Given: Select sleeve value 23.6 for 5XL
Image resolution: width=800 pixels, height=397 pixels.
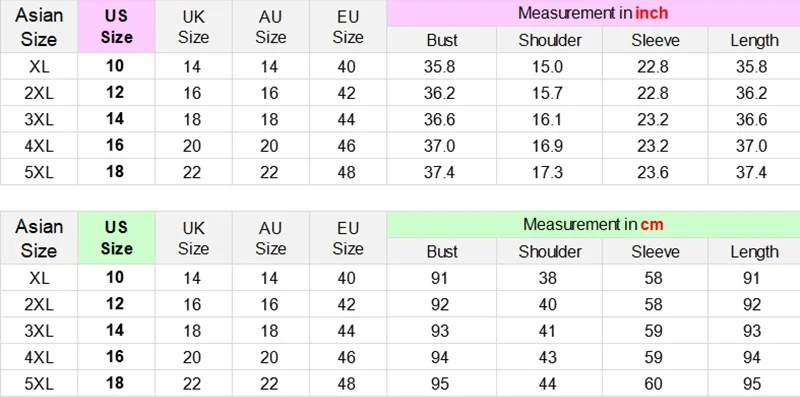Looking at the screenshot, I should [653, 172].
